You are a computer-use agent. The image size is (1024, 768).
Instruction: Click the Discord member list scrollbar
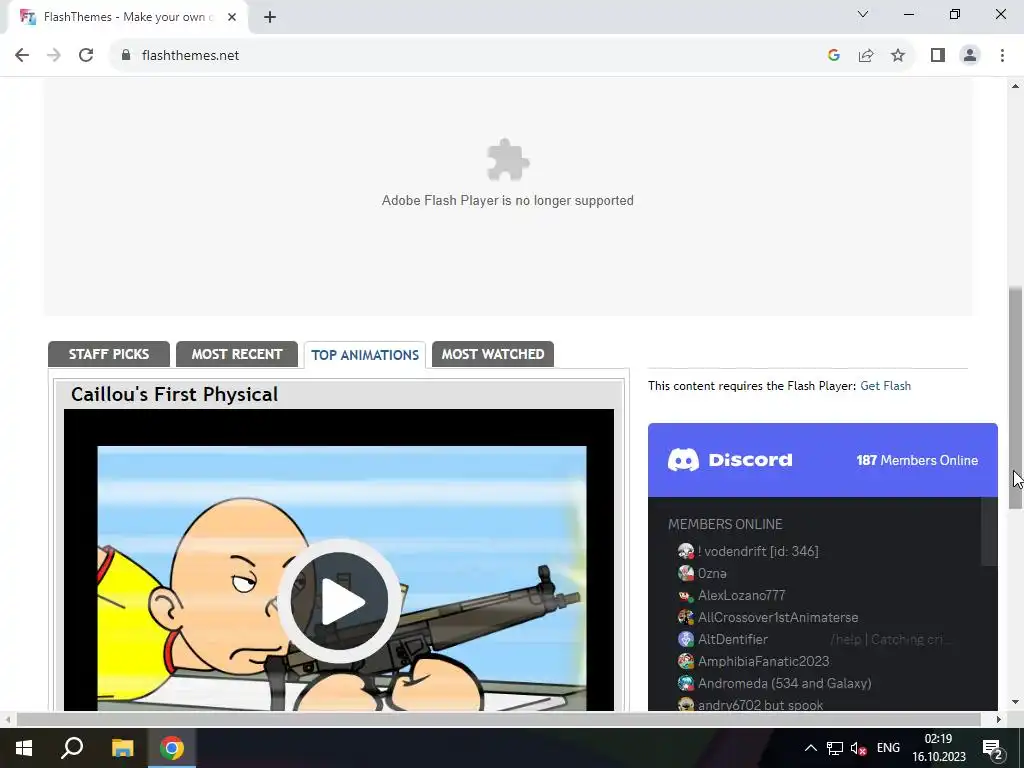989,532
